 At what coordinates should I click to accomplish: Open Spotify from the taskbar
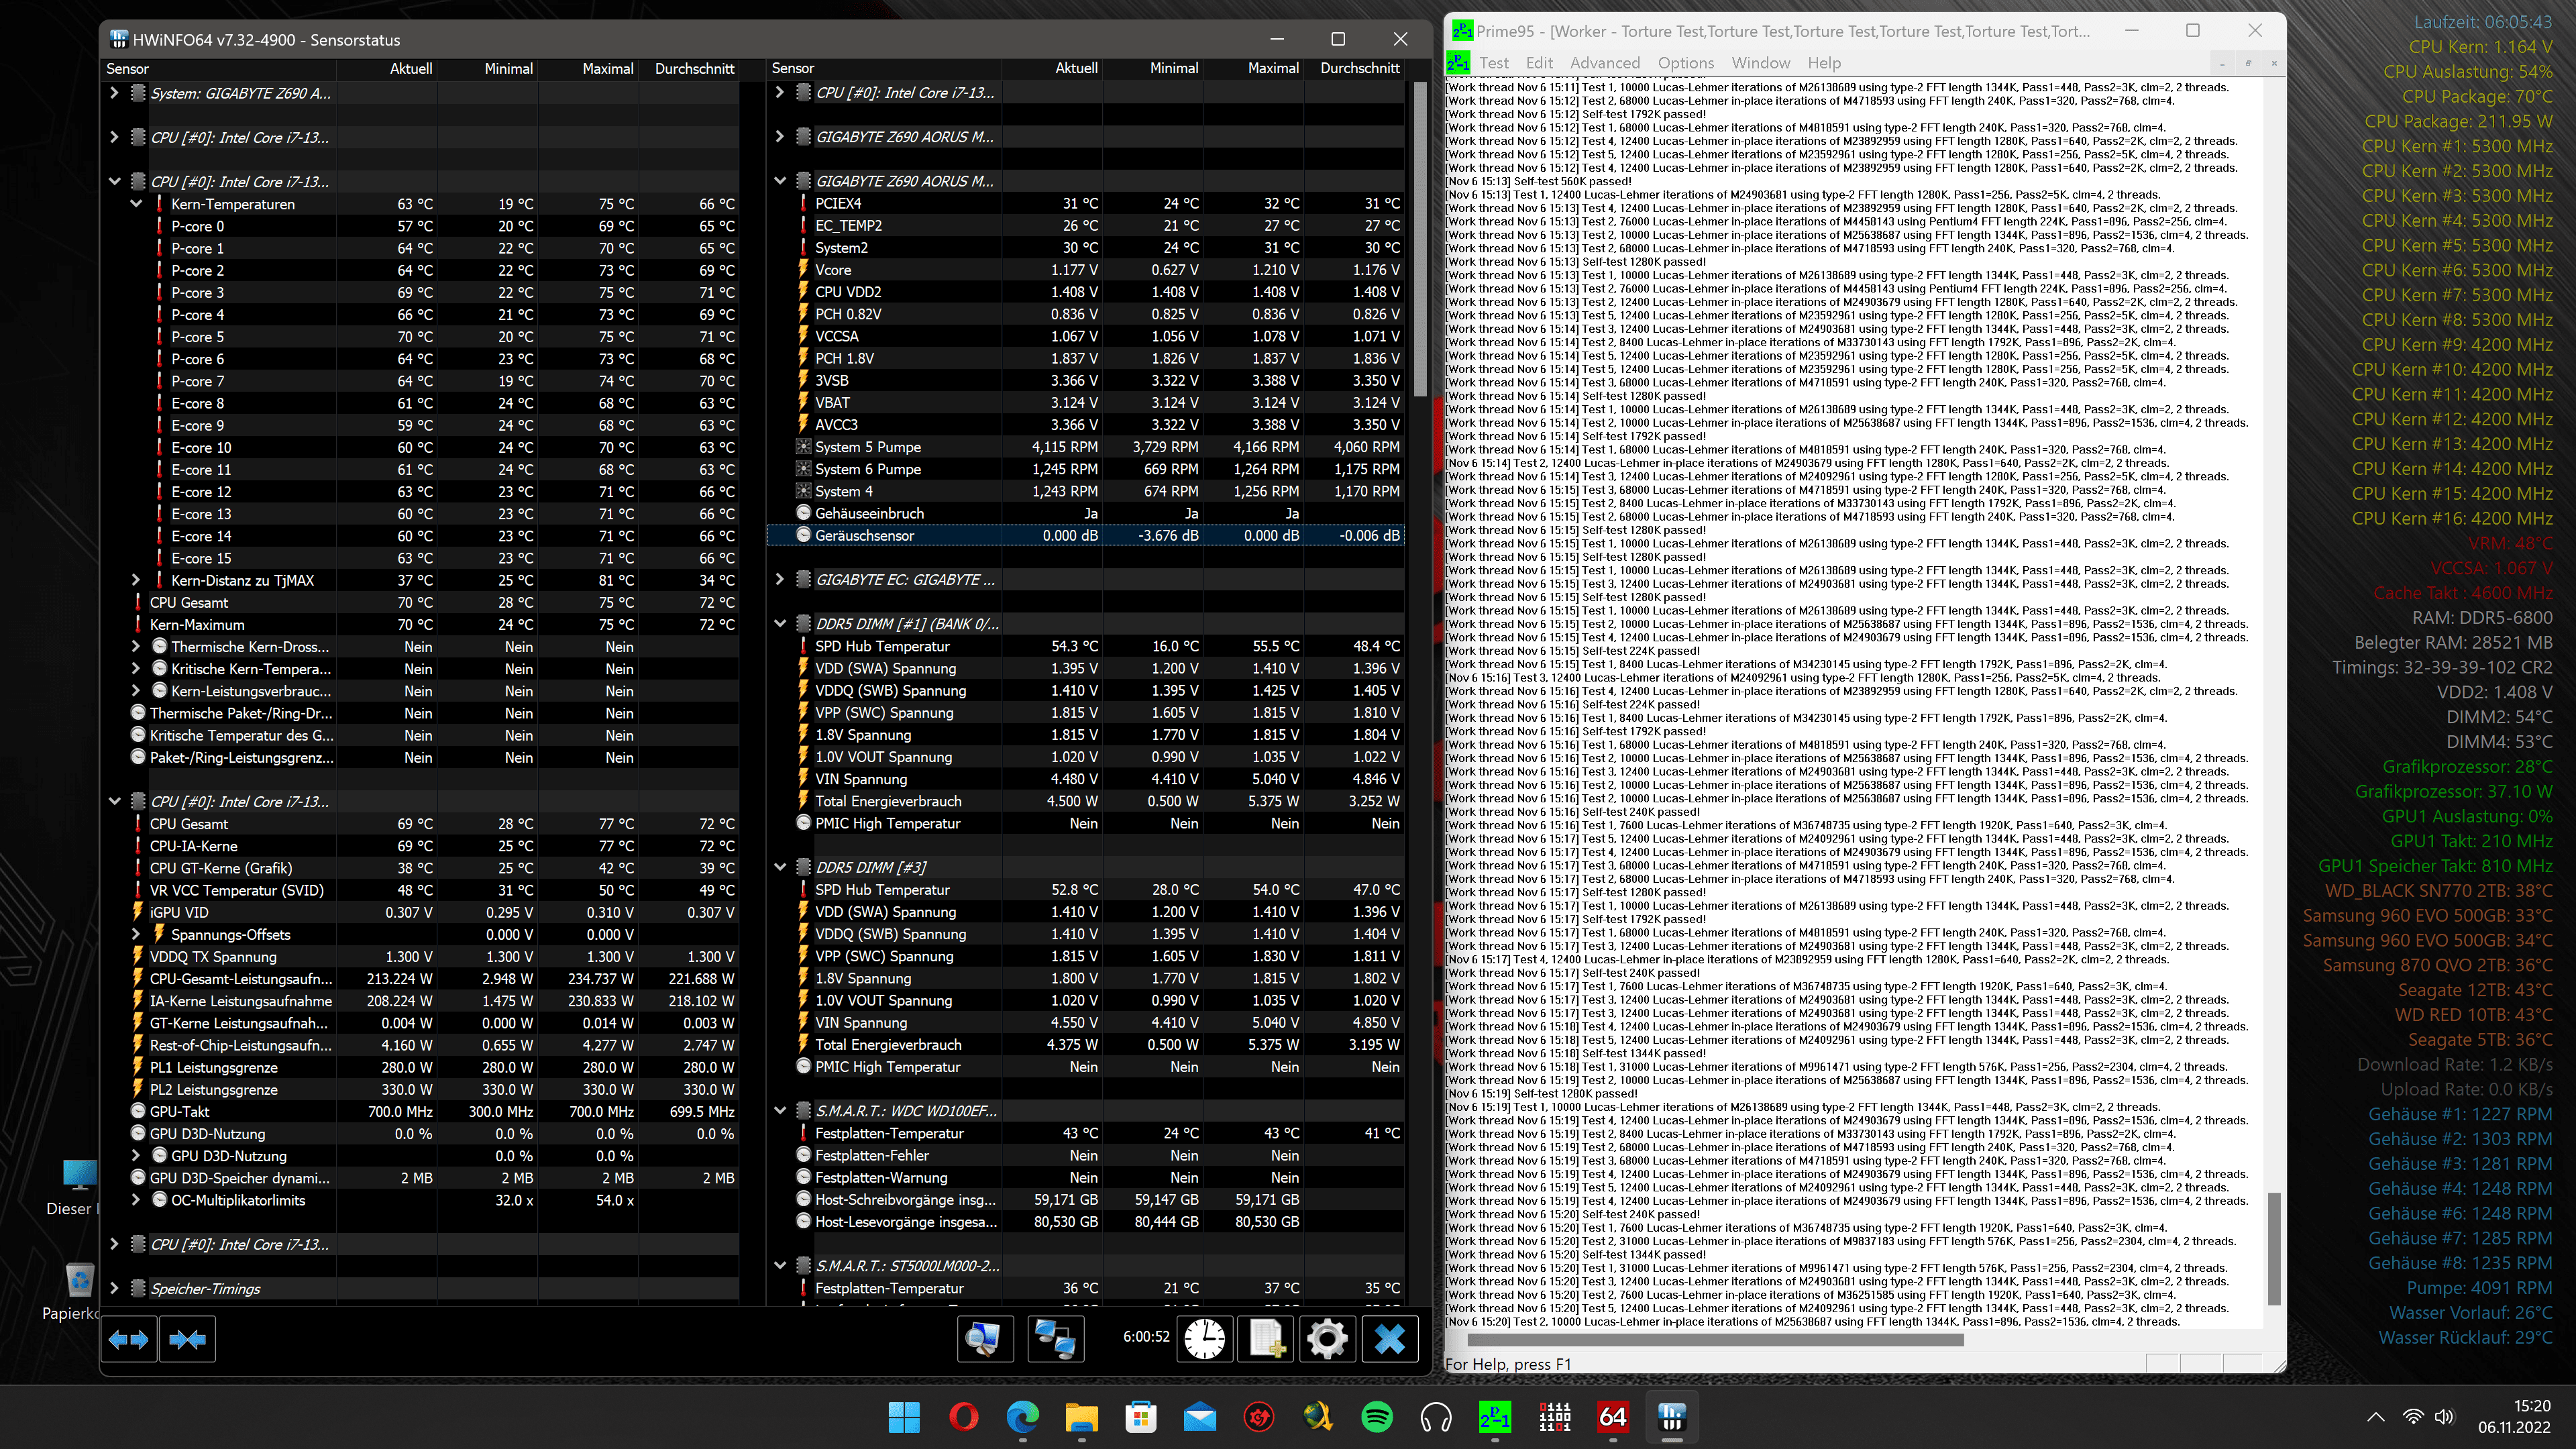pyautogui.click(x=1377, y=1417)
